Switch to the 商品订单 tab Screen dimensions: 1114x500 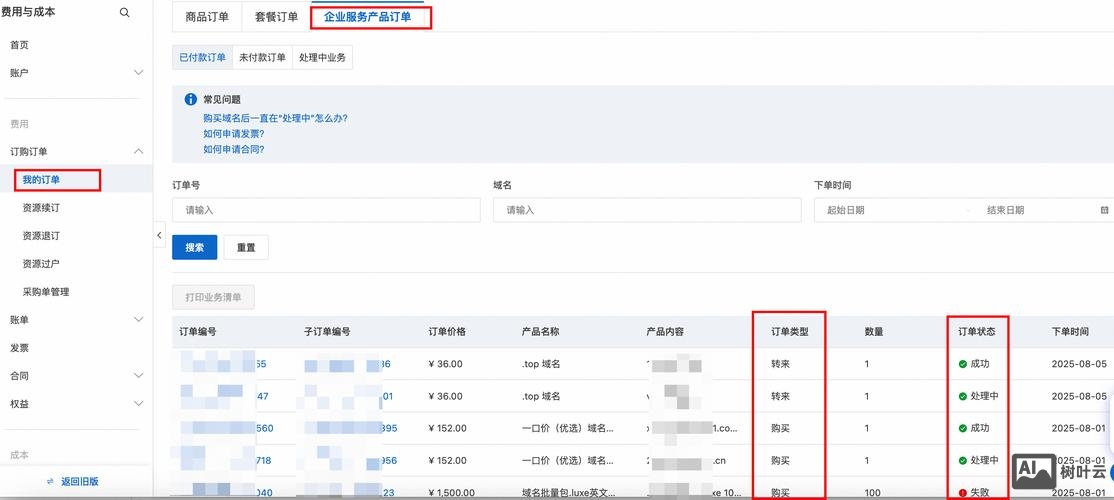point(207,17)
